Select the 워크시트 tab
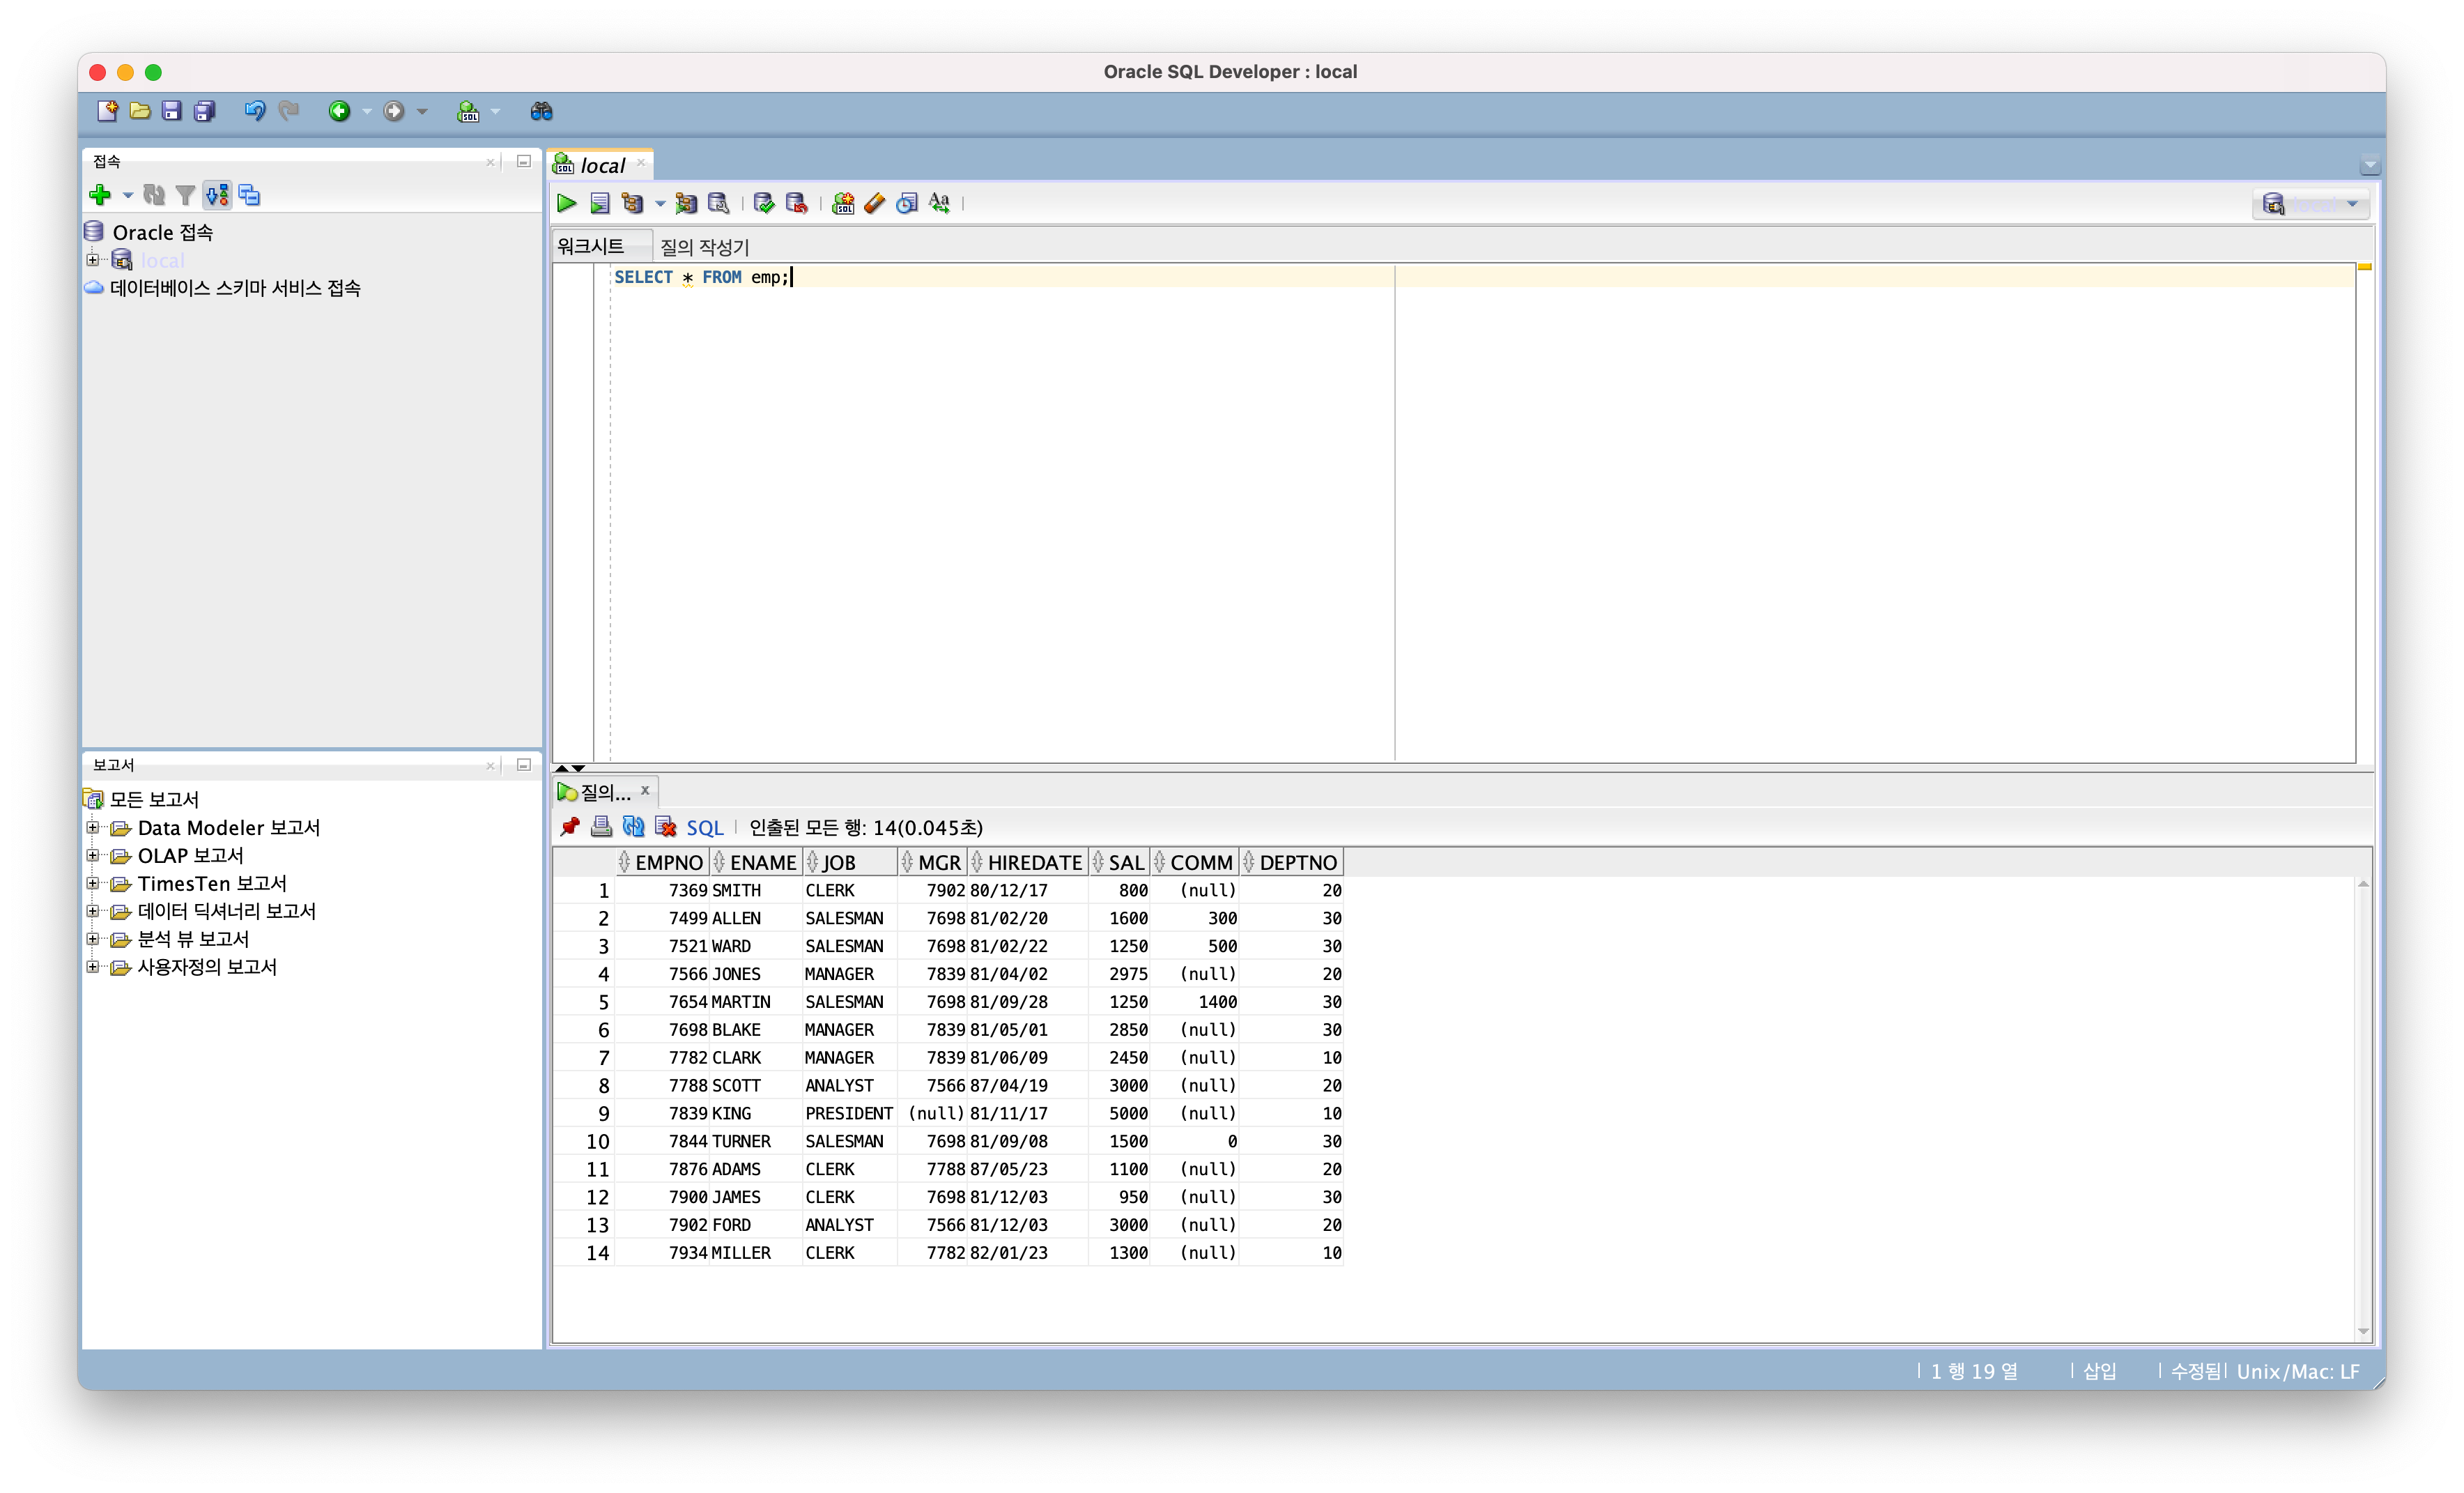This screenshot has width=2464, height=1493. coord(591,246)
